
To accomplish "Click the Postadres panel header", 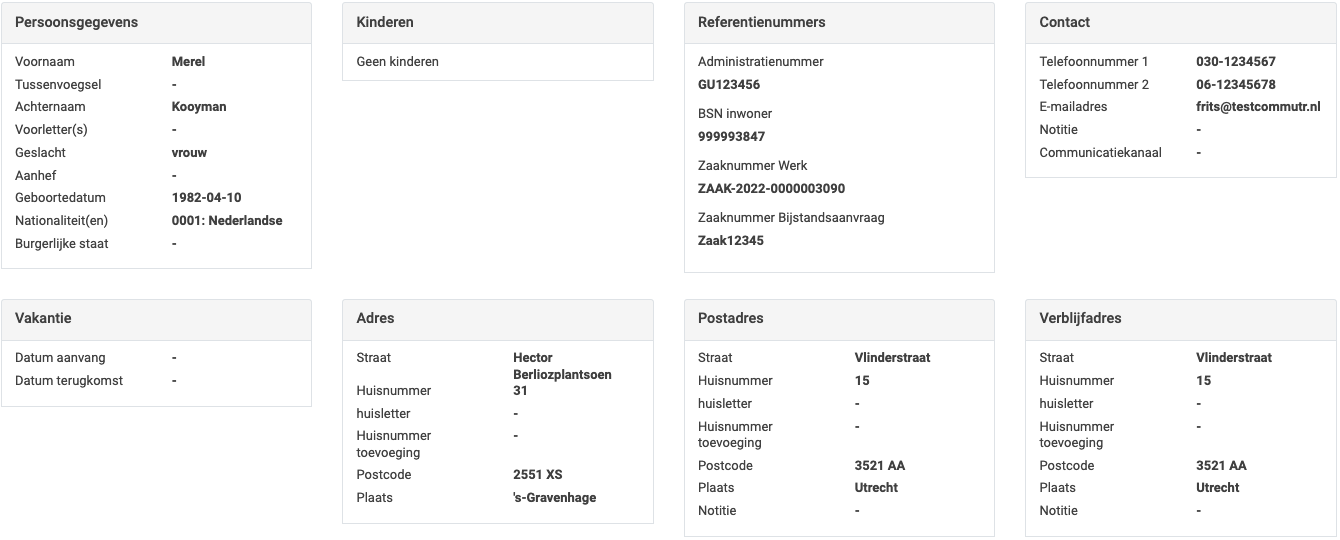I will click(x=730, y=318).
